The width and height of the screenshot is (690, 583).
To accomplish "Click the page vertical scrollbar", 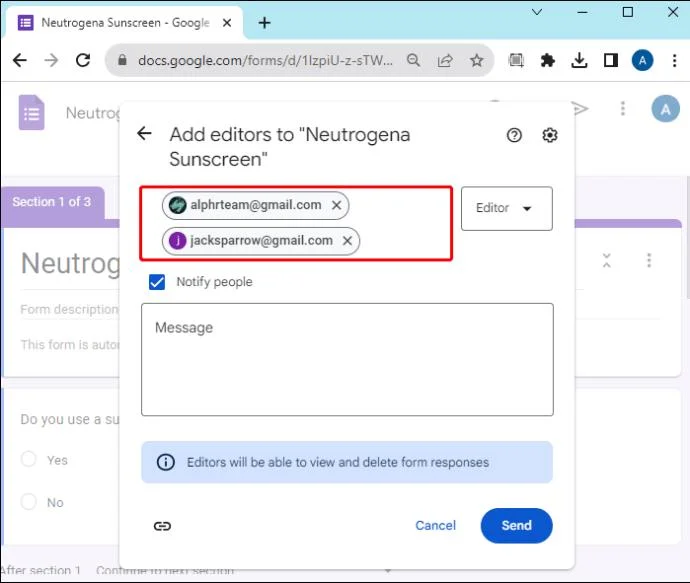I will coord(687,238).
